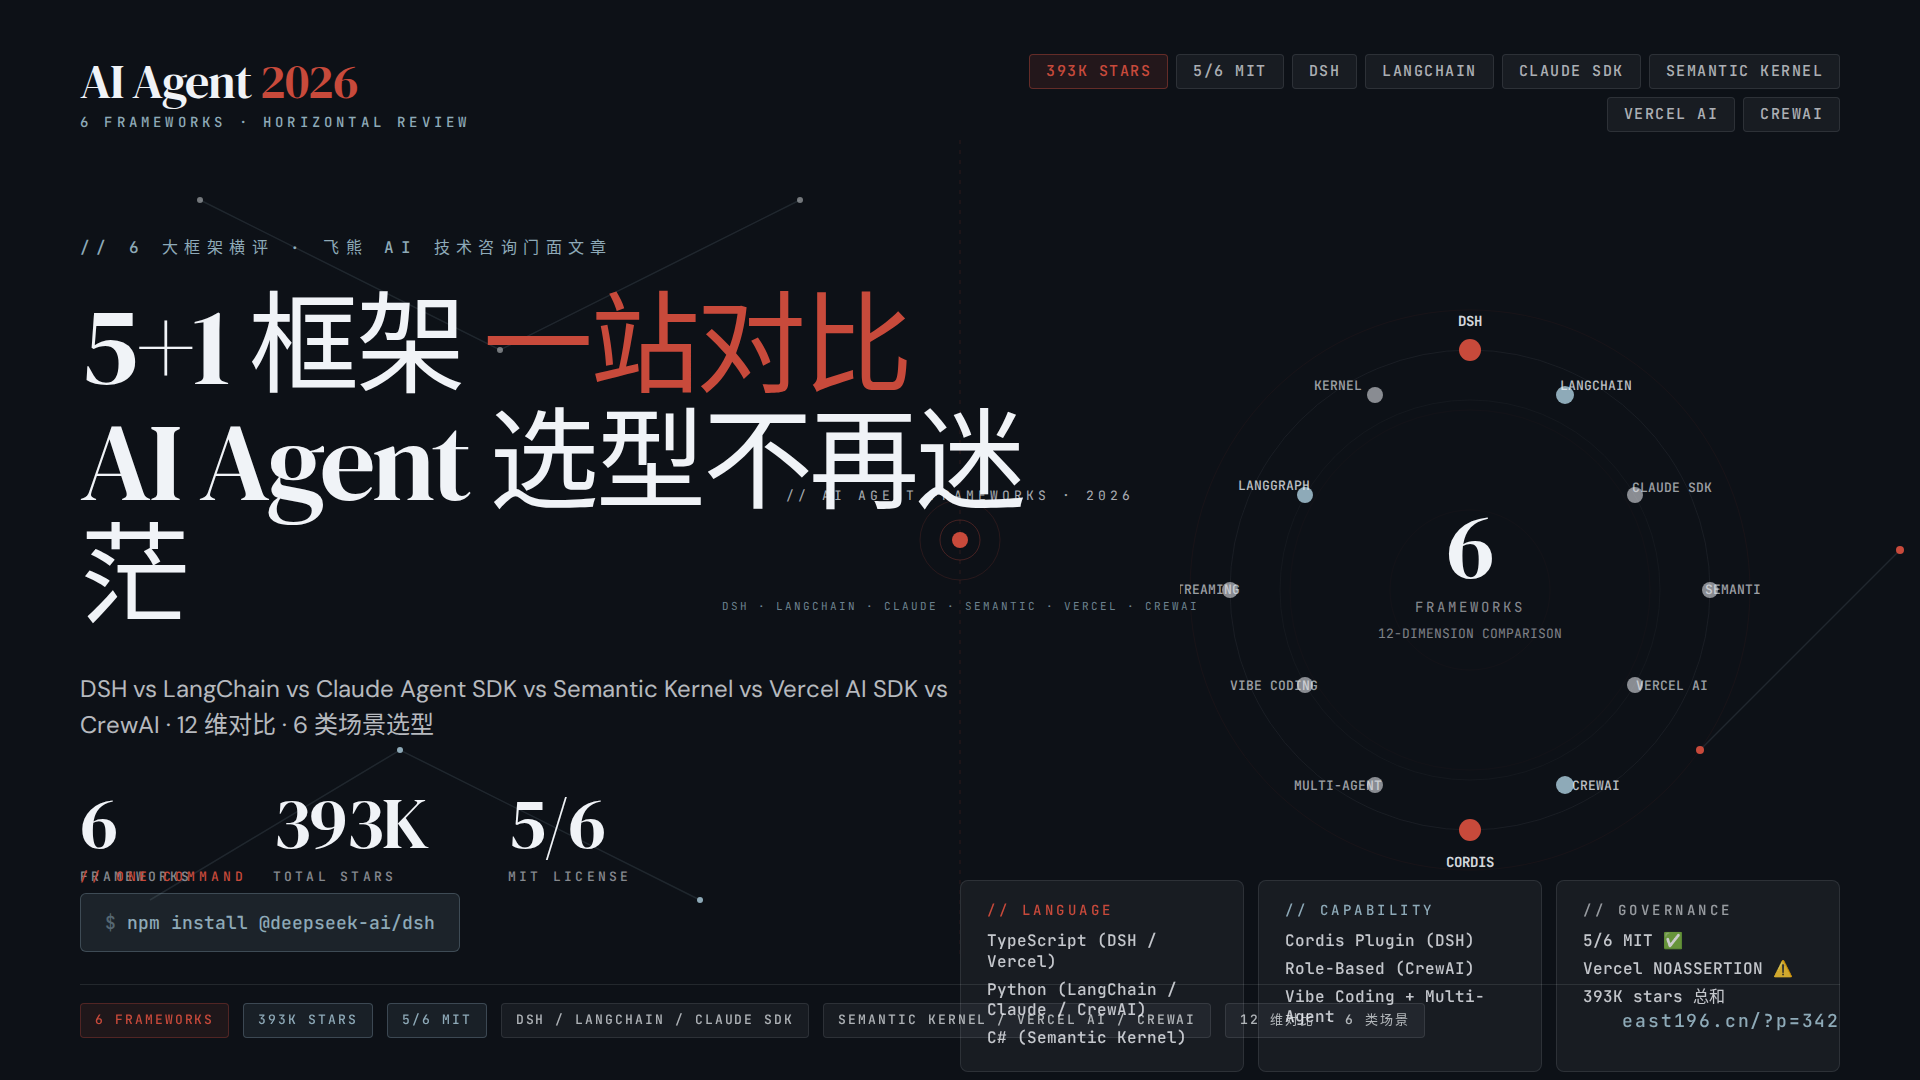
Task: Click the 393K stars 总和 line
Action: coord(1654,996)
